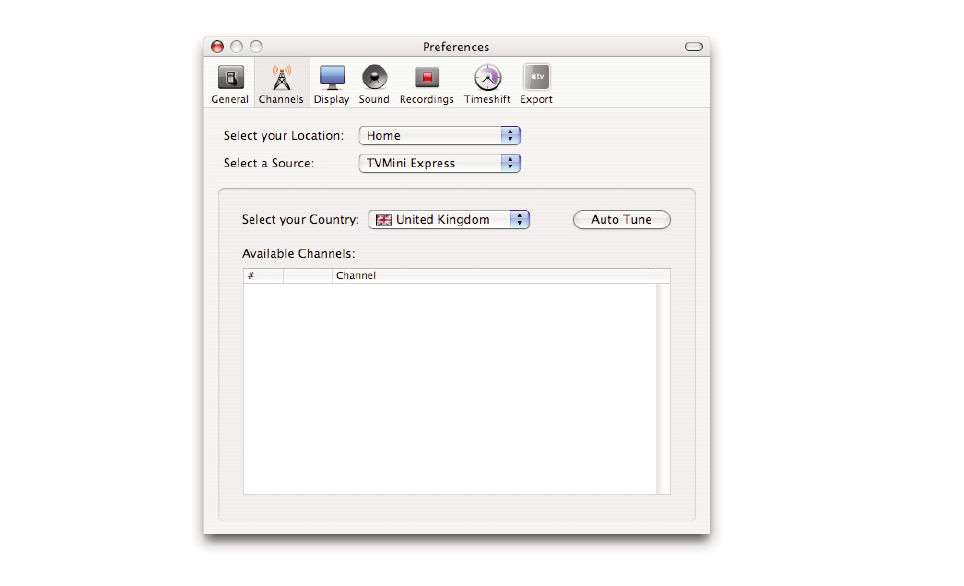
Task: Open the General preferences pane
Action: 230,84
